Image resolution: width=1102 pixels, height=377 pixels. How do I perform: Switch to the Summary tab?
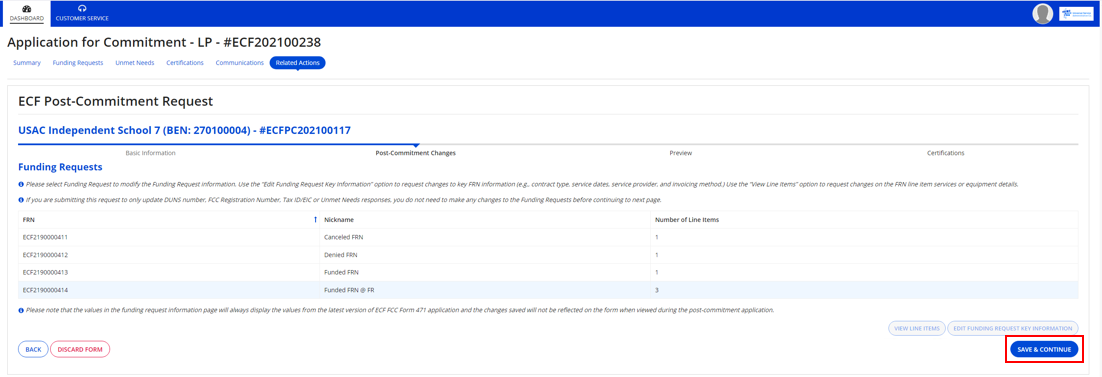(27, 63)
